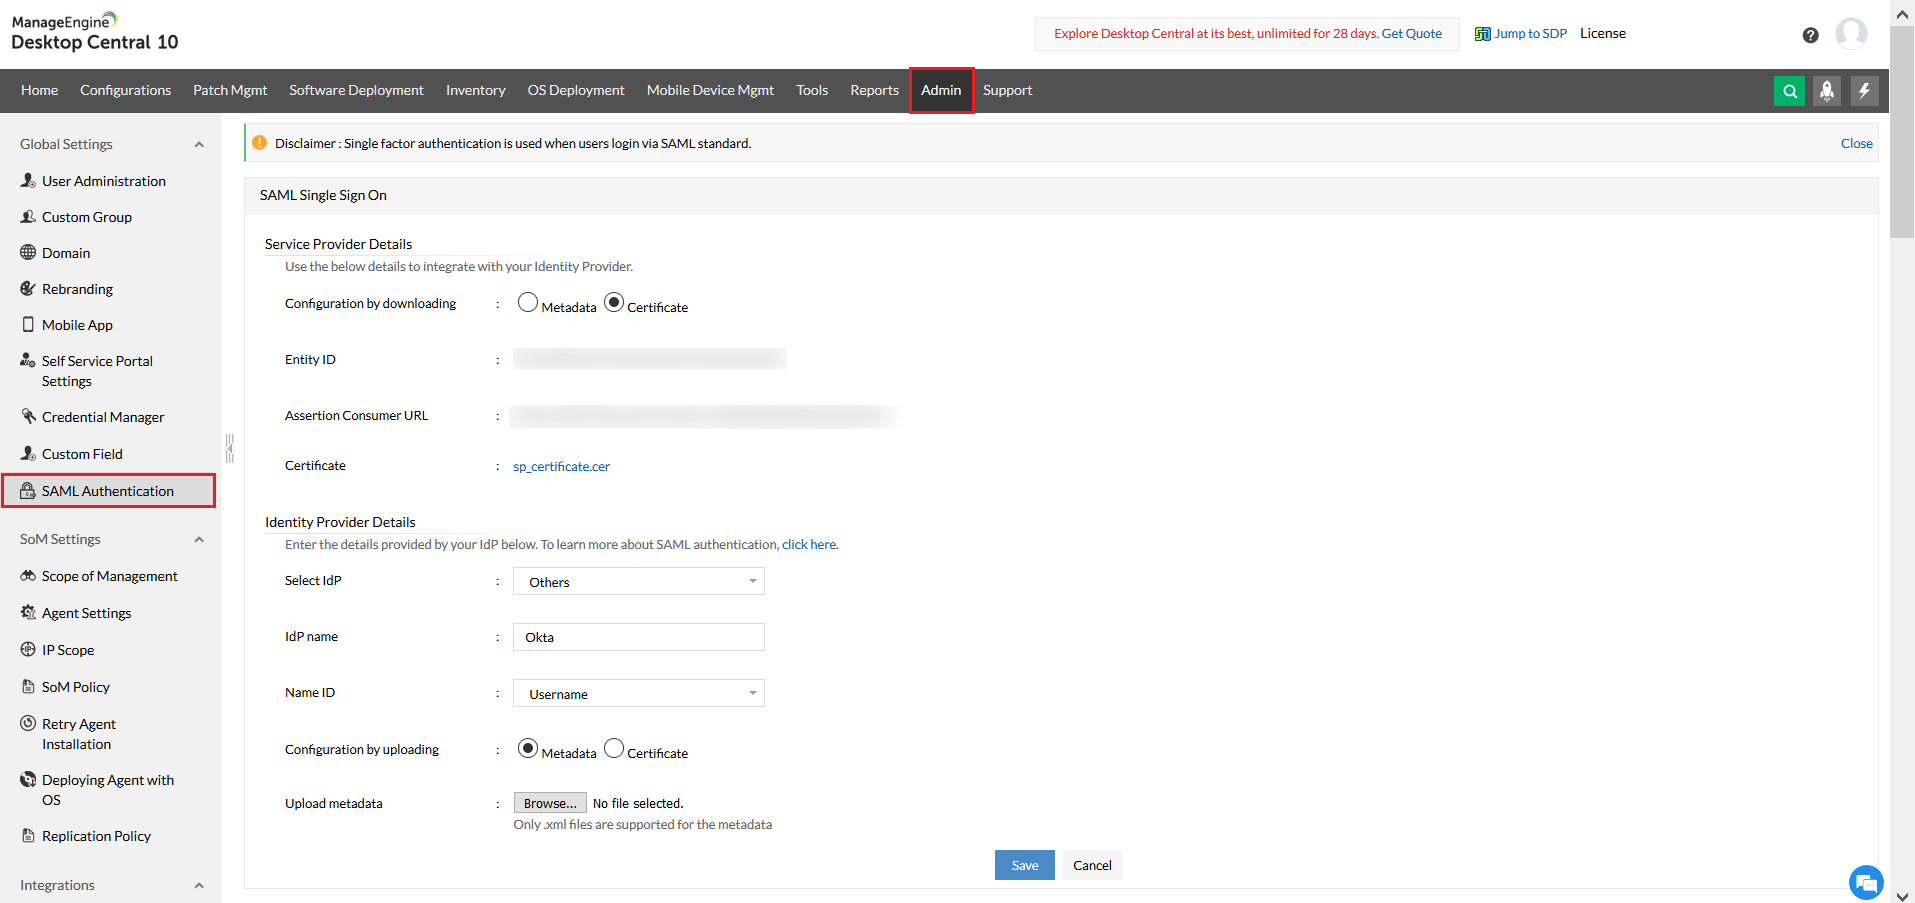Open the Select IdP dropdown

639,582
